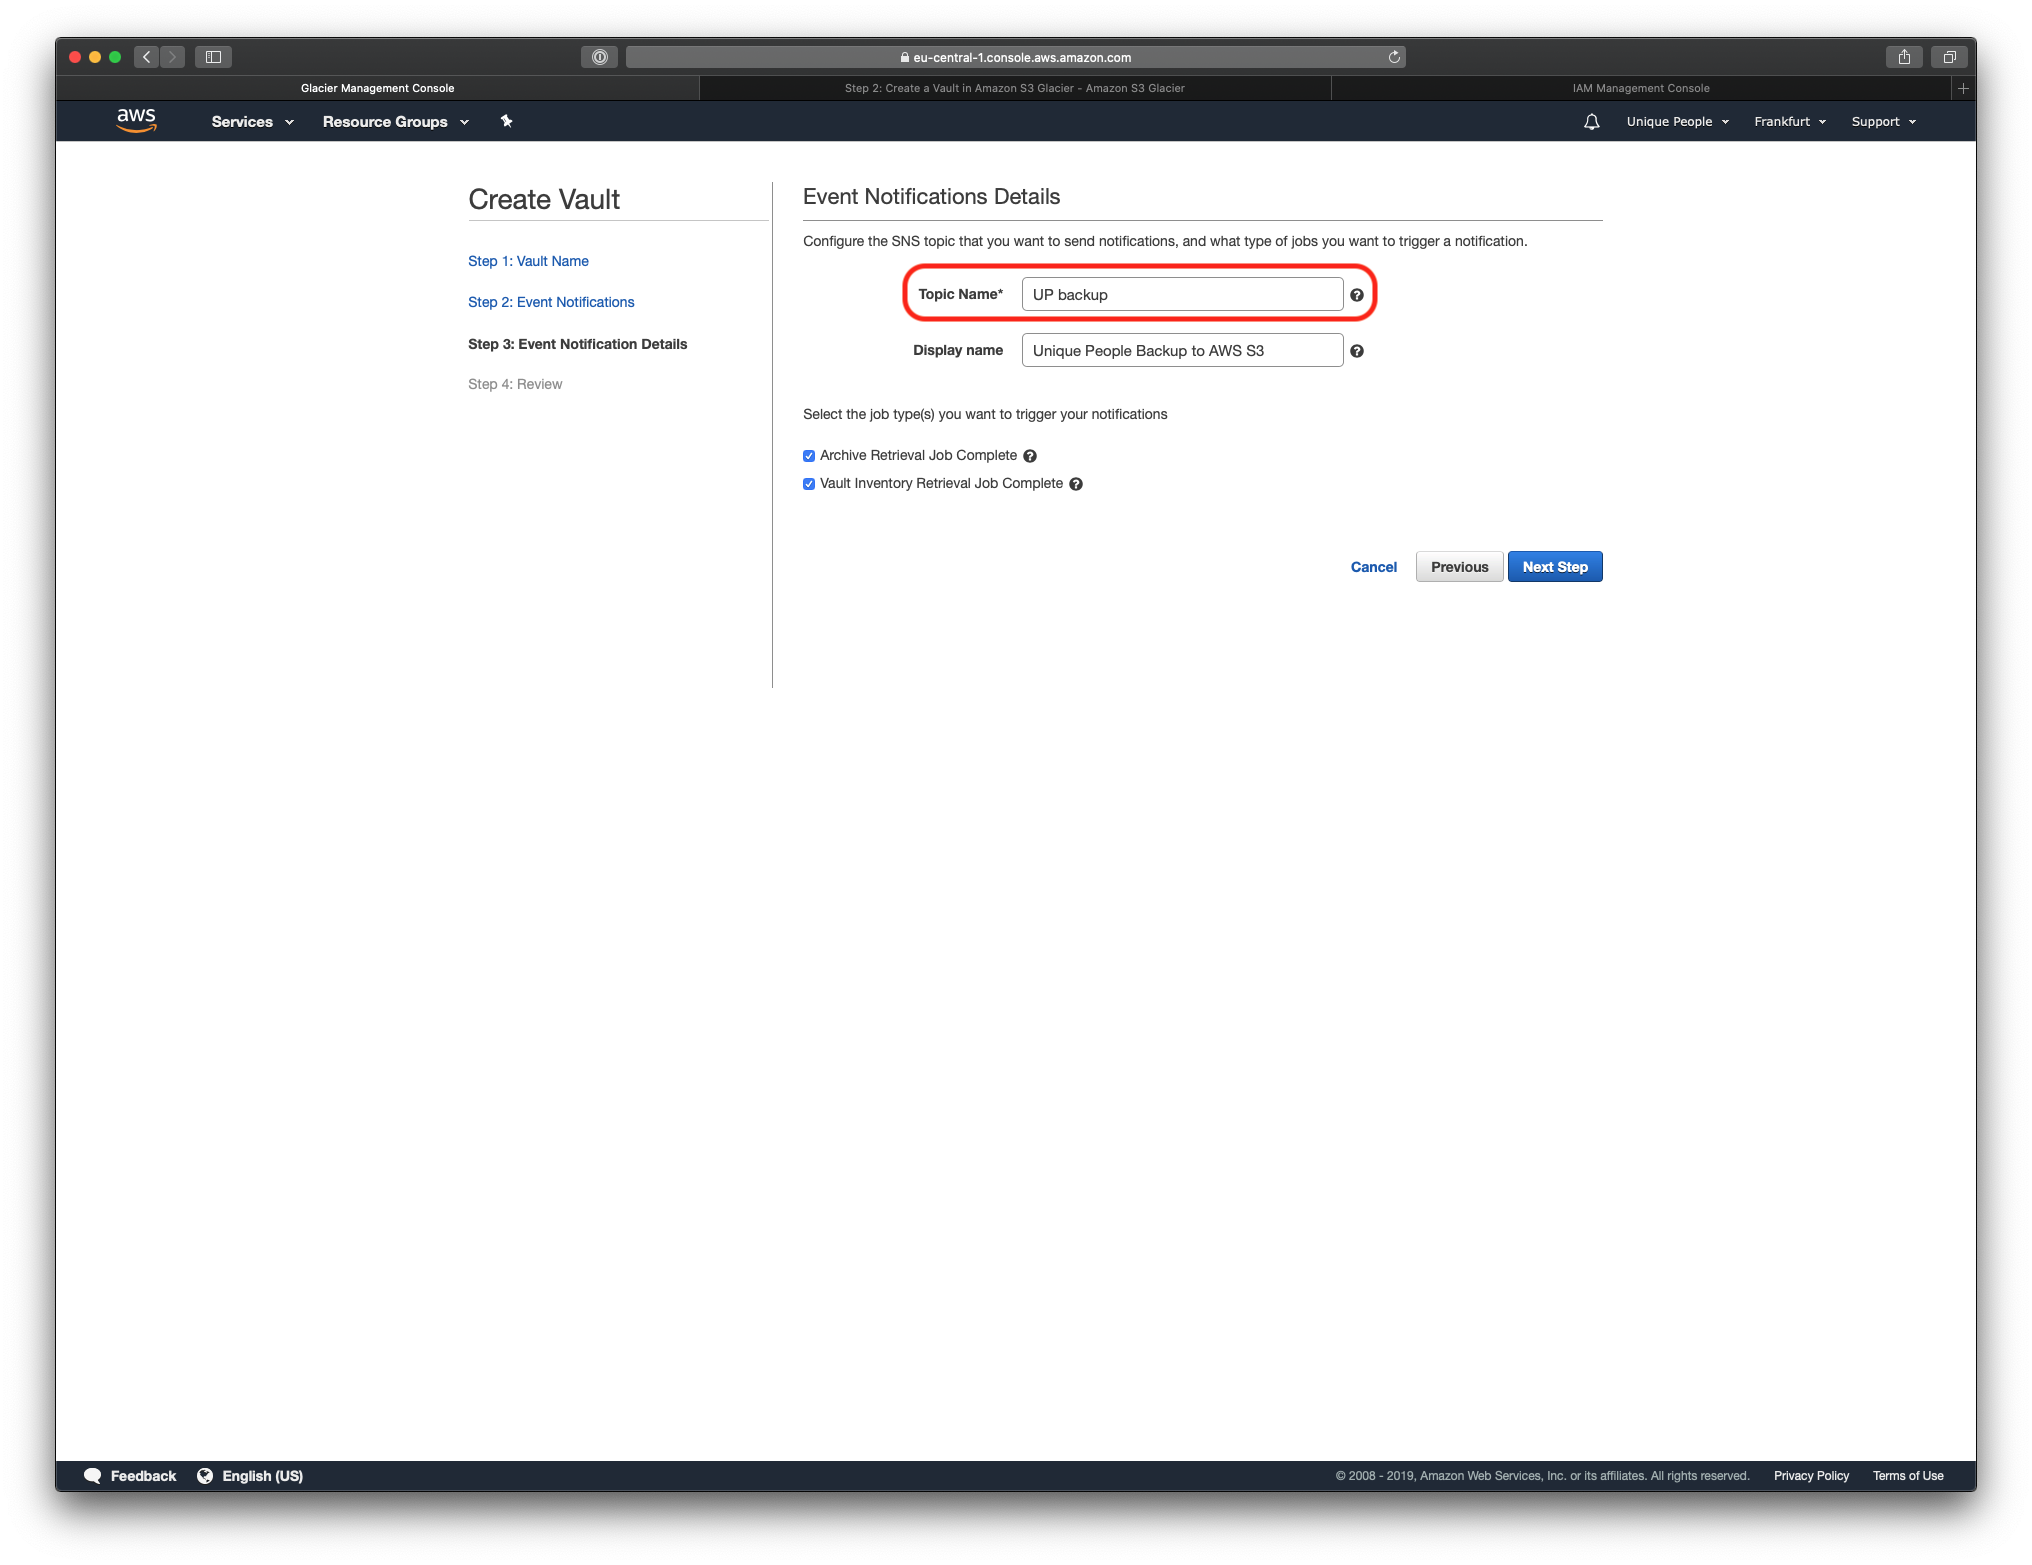Click Step 4: Review label

(515, 384)
